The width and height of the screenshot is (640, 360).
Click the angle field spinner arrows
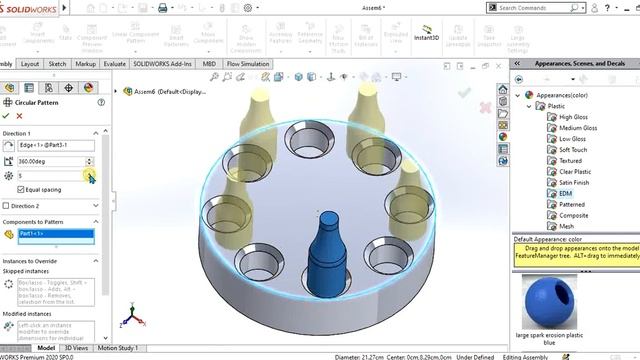pos(89,161)
